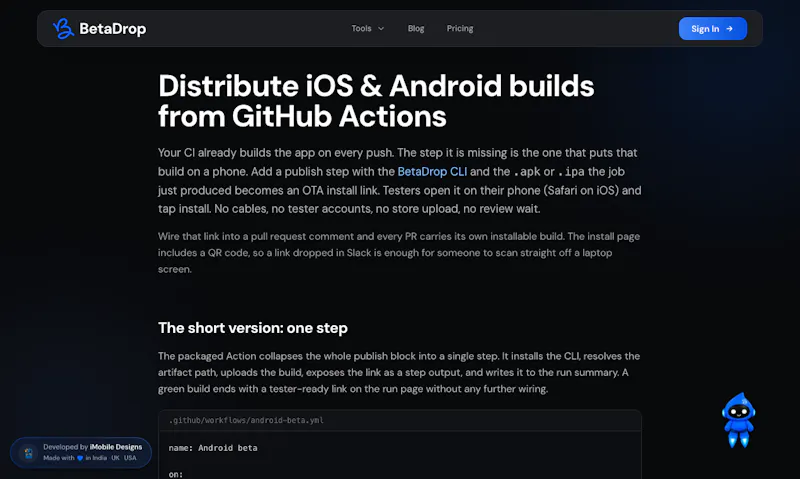
Task: Click the 'Made with' India UK USA text
Action: 90,458
